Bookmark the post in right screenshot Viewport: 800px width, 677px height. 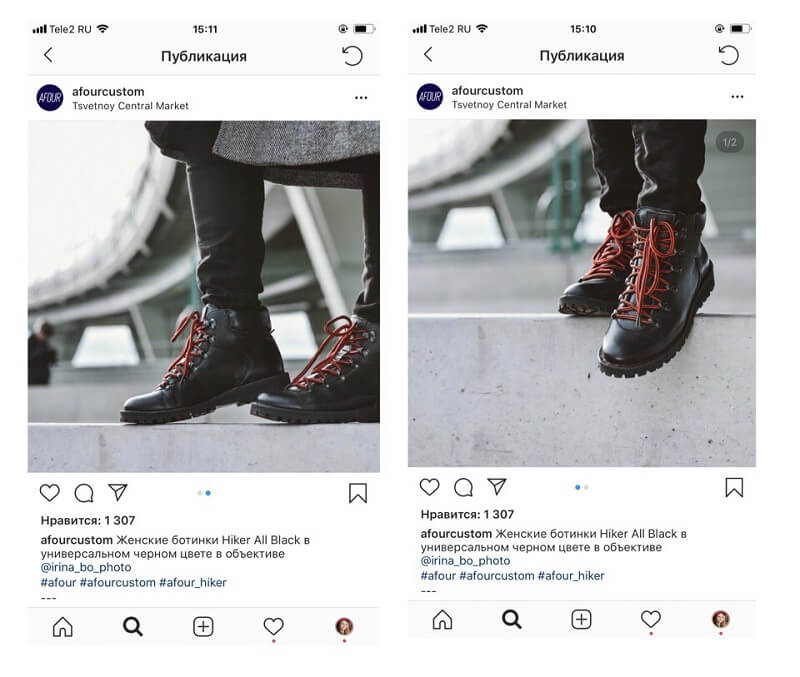(x=734, y=487)
